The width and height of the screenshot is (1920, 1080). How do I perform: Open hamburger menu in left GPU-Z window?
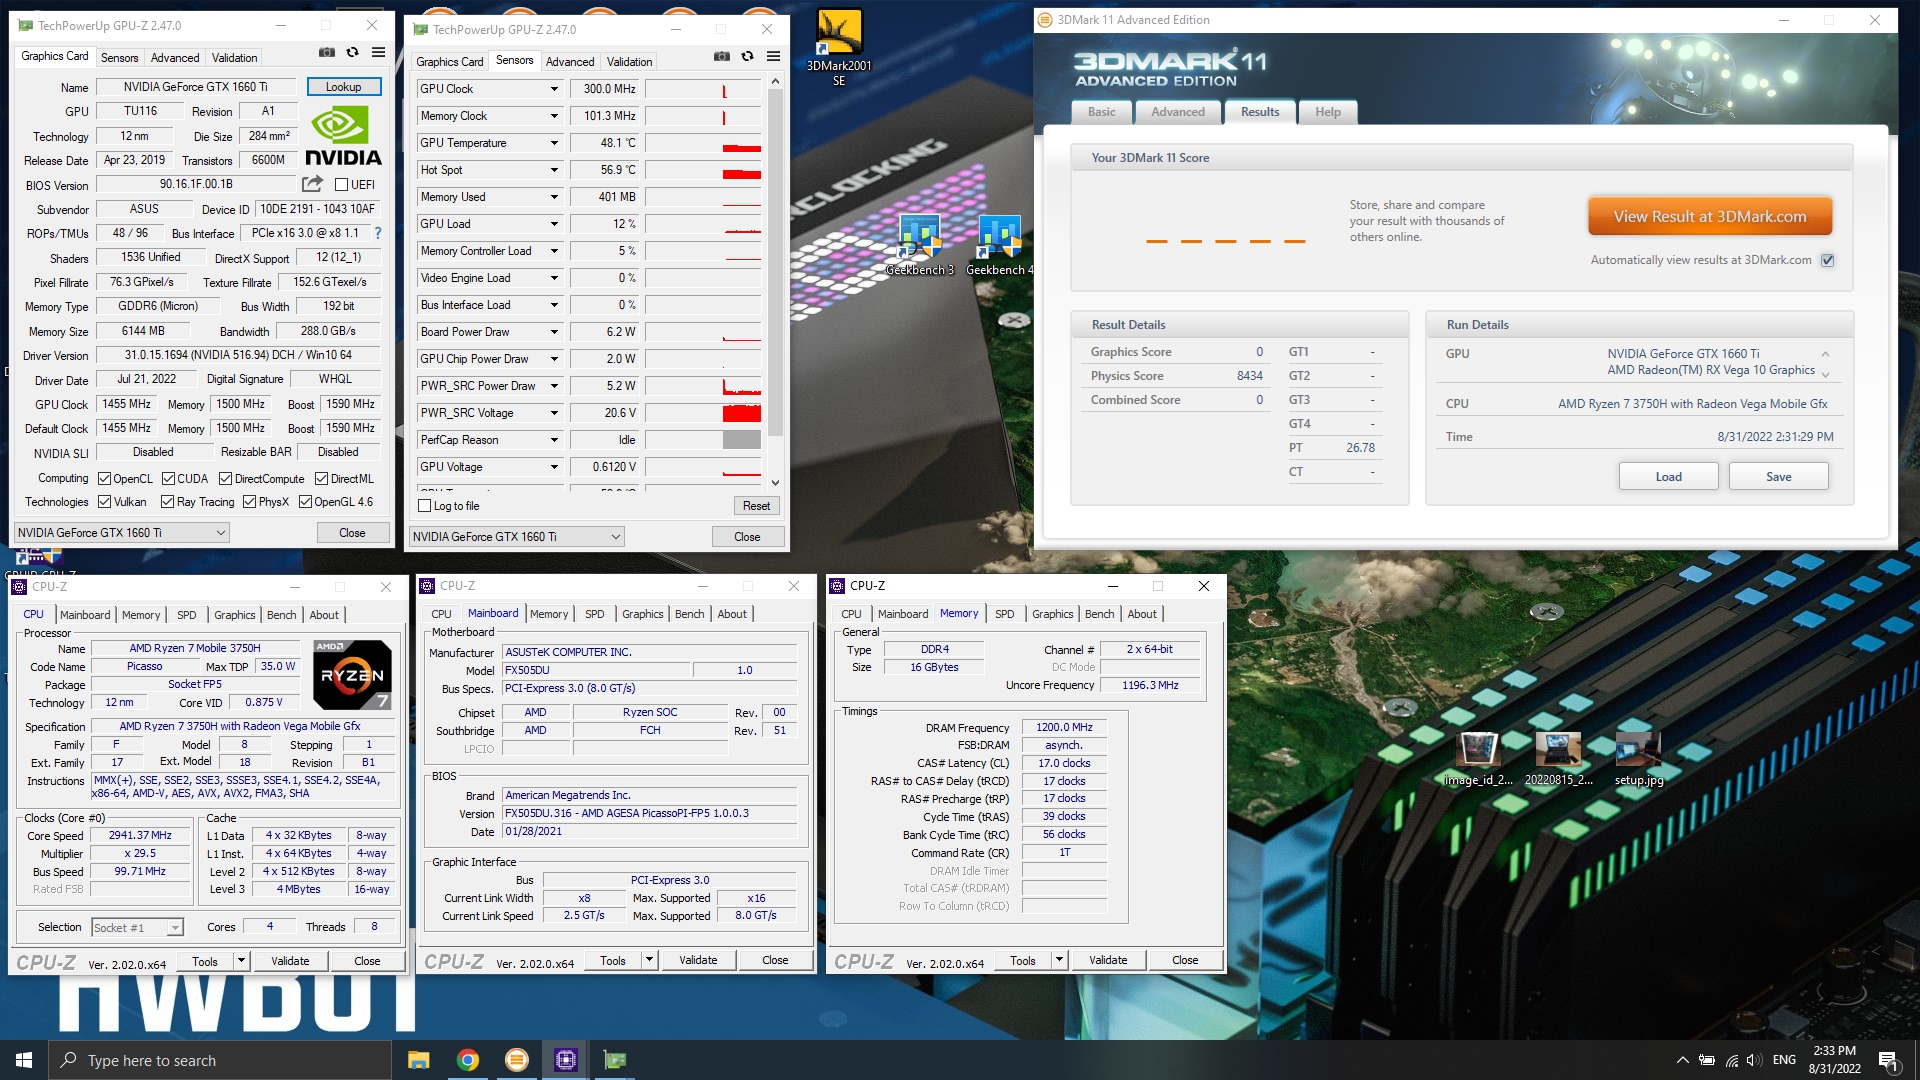click(x=378, y=53)
